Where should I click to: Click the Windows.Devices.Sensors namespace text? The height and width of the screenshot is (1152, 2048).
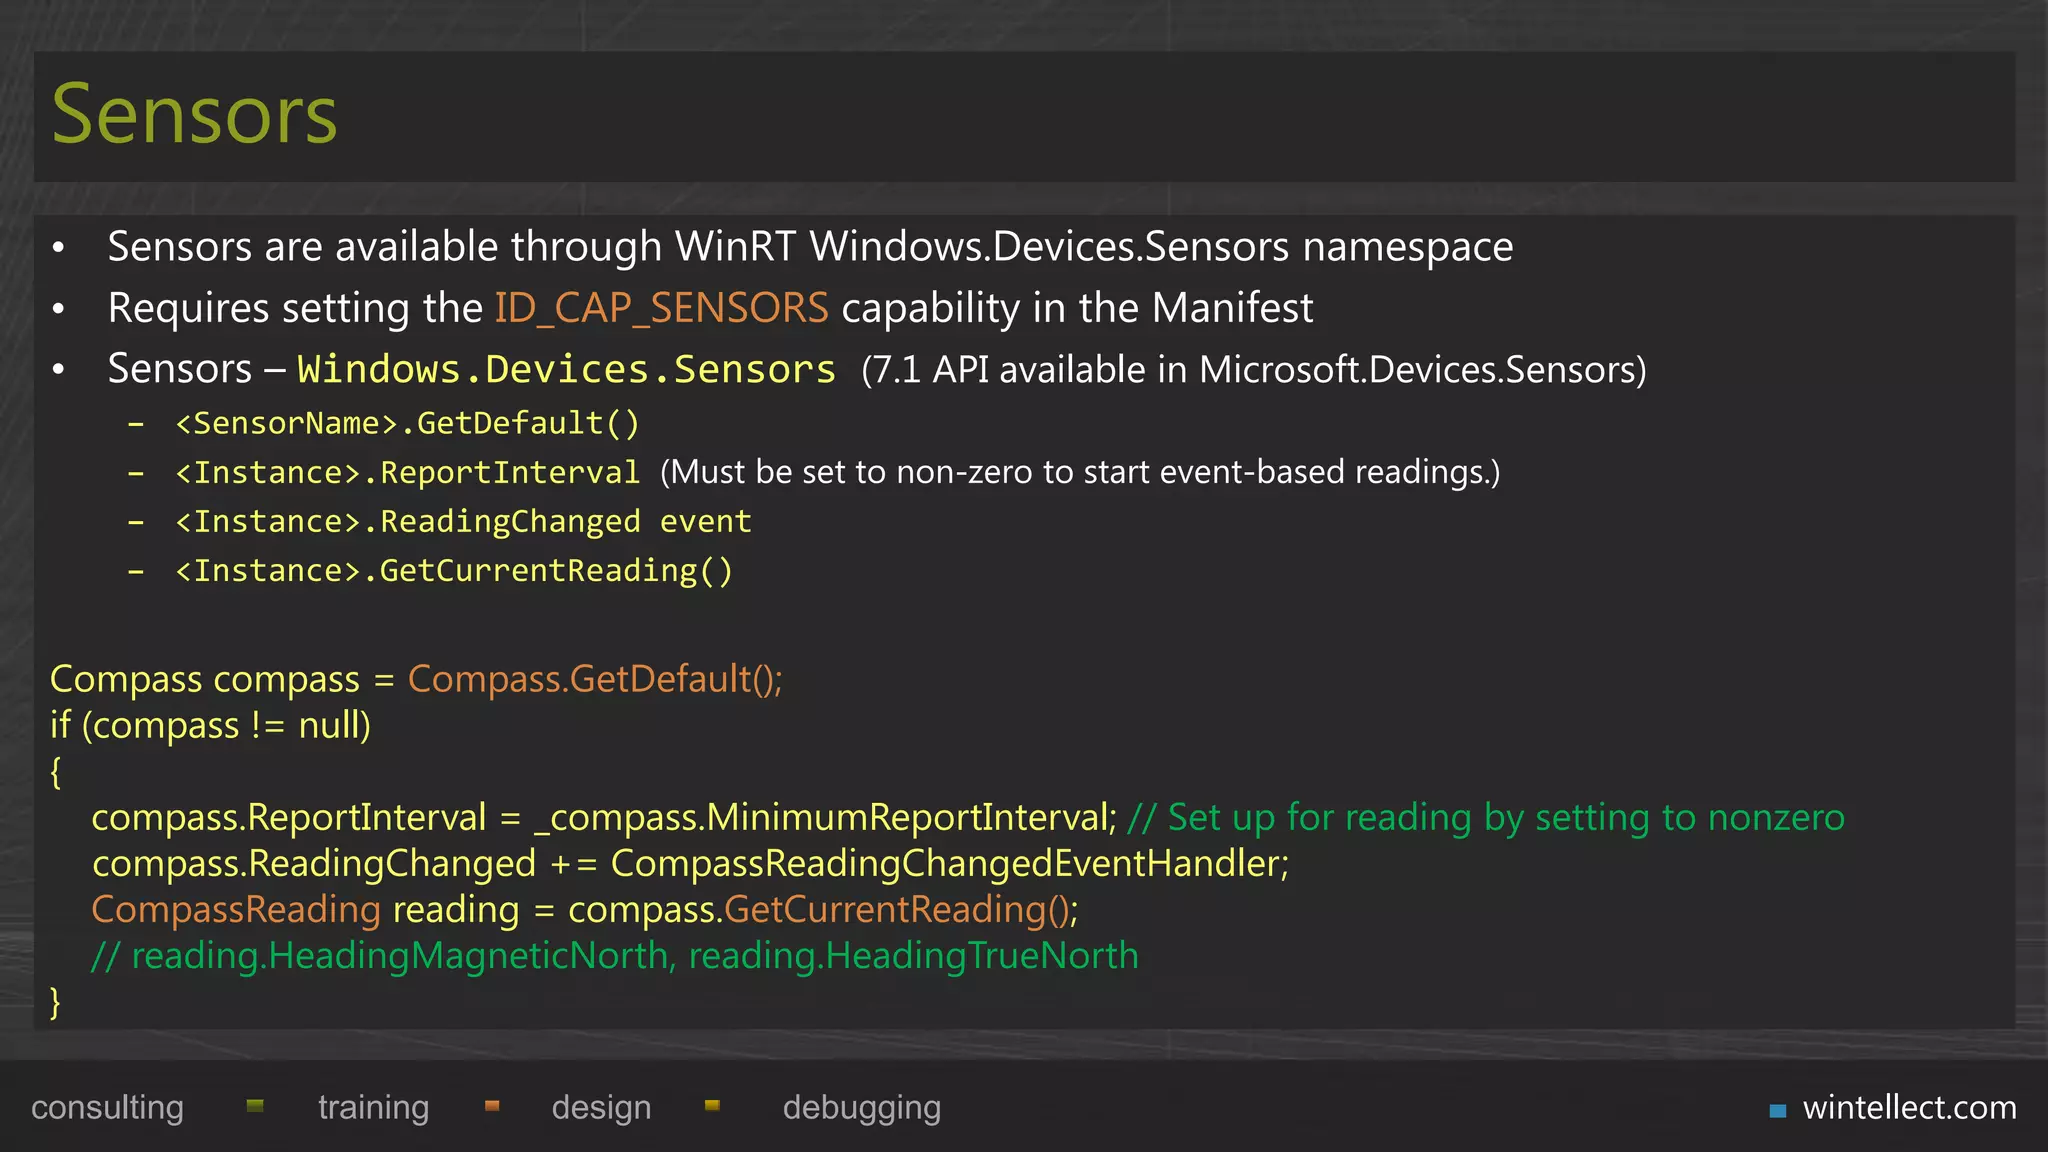566,370
